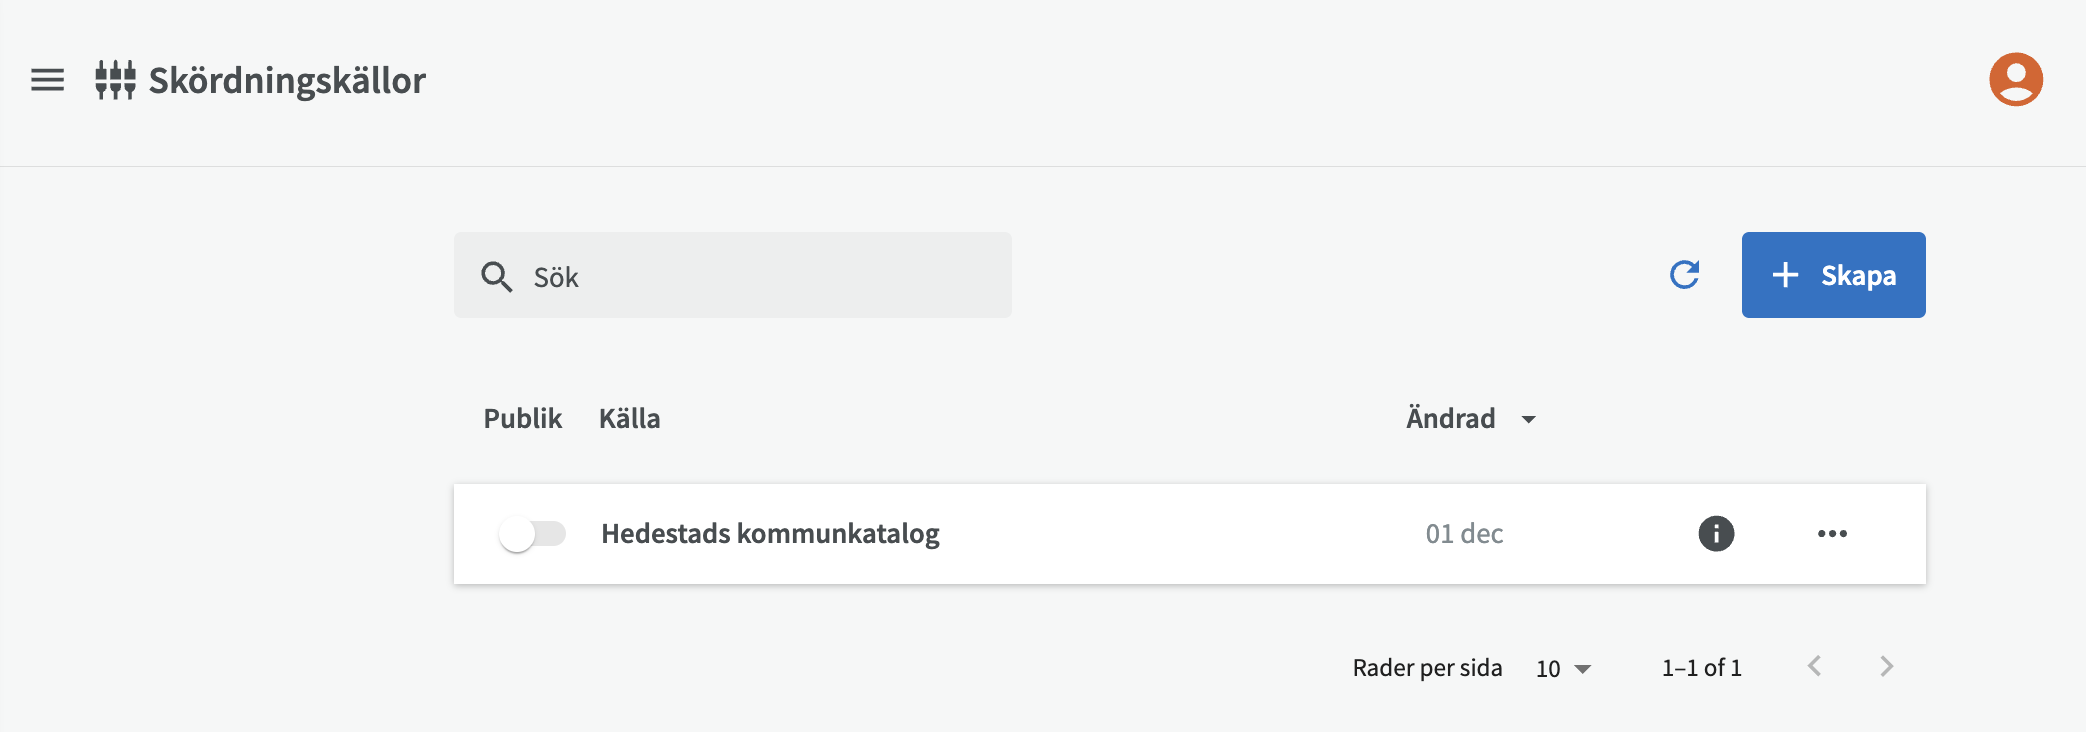Show info for Hedestads kommunkatalog
Image resolution: width=2086 pixels, height=732 pixels.
pos(1716,534)
